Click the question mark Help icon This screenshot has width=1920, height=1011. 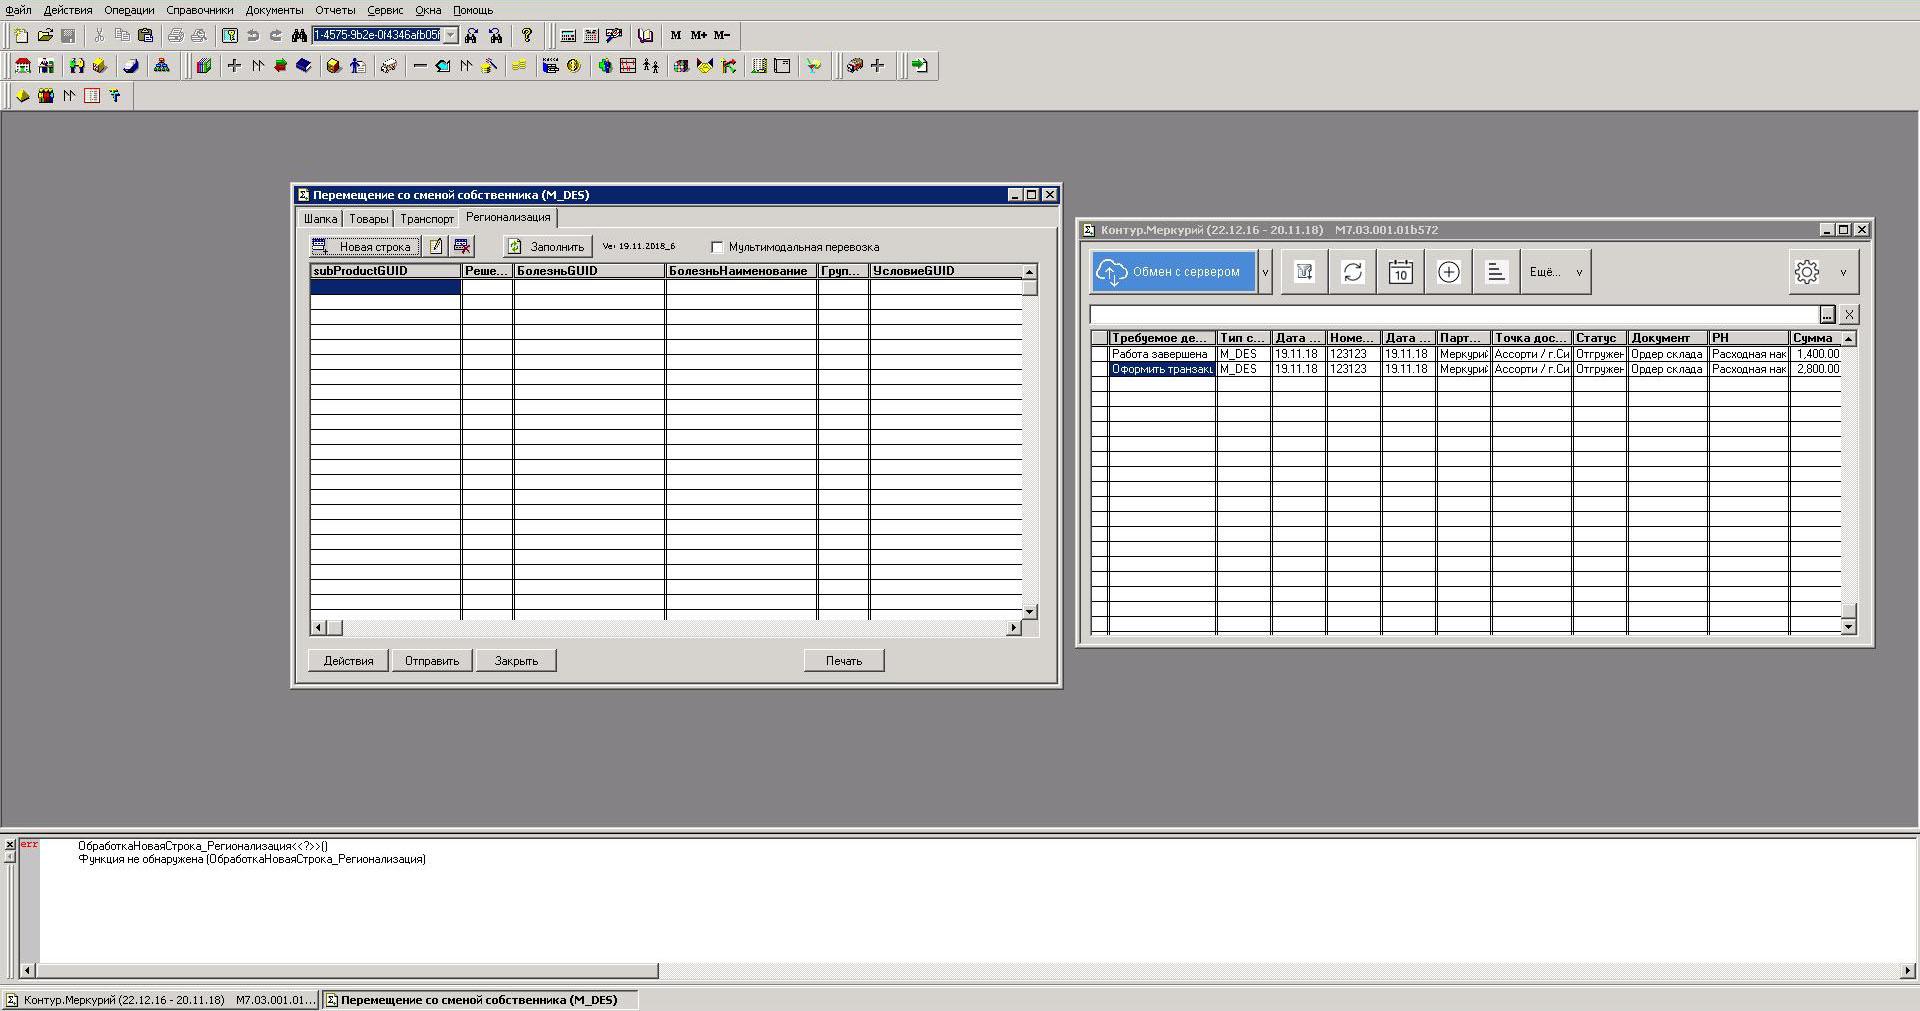[x=527, y=35]
